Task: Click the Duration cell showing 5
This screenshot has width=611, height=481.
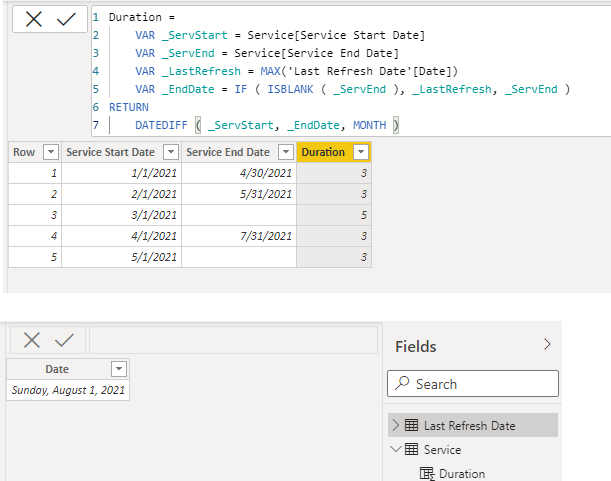Action: coord(334,215)
